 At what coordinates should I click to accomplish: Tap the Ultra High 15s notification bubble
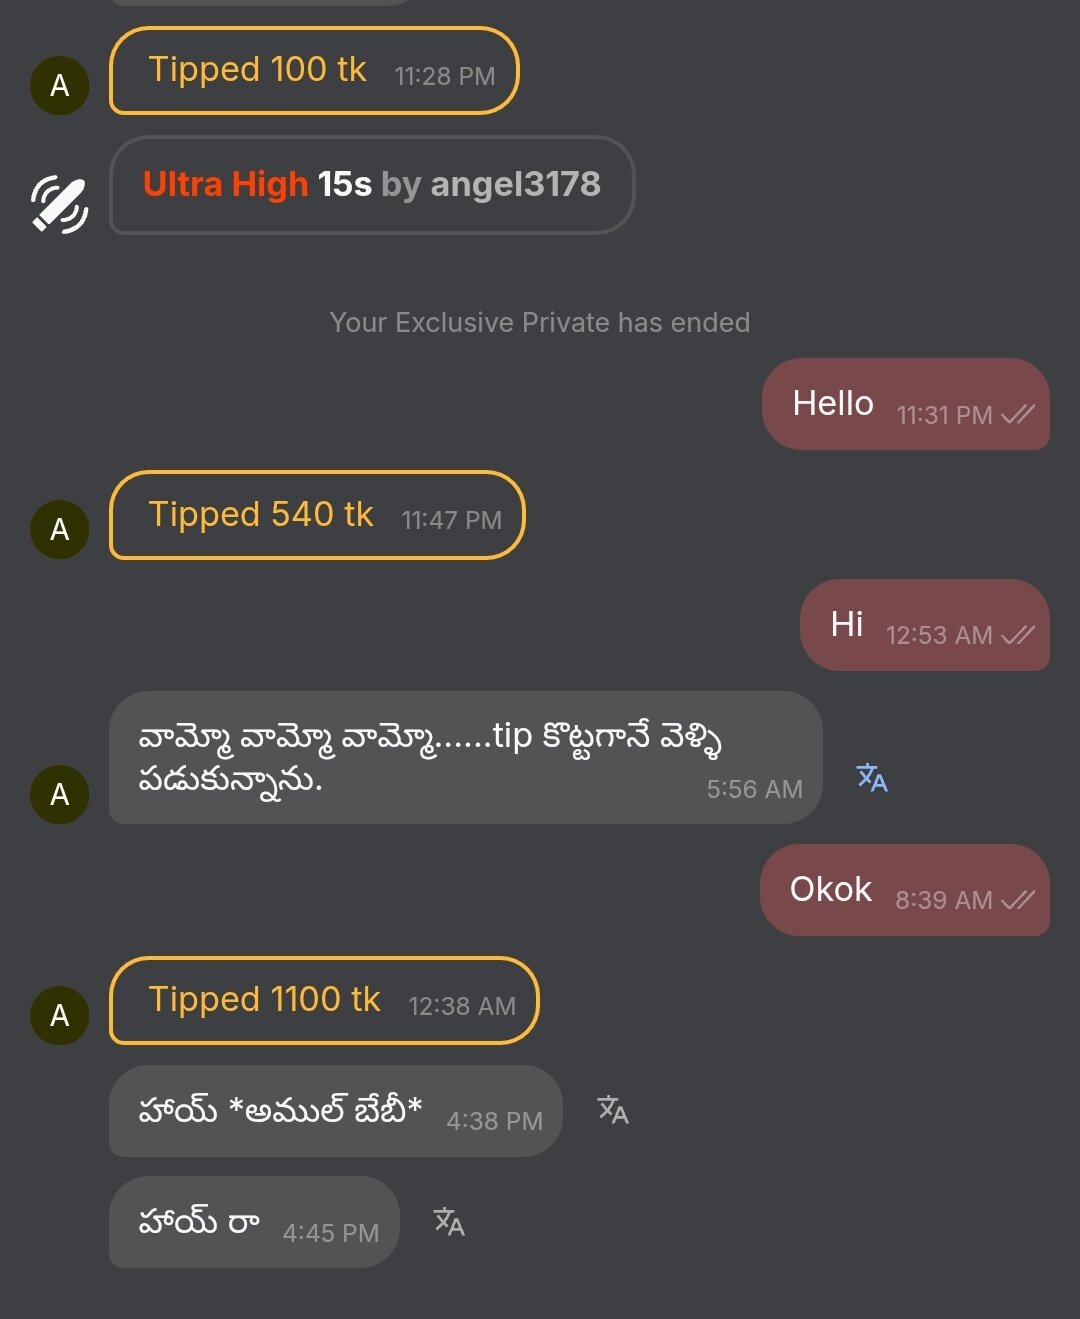click(372, 185)
